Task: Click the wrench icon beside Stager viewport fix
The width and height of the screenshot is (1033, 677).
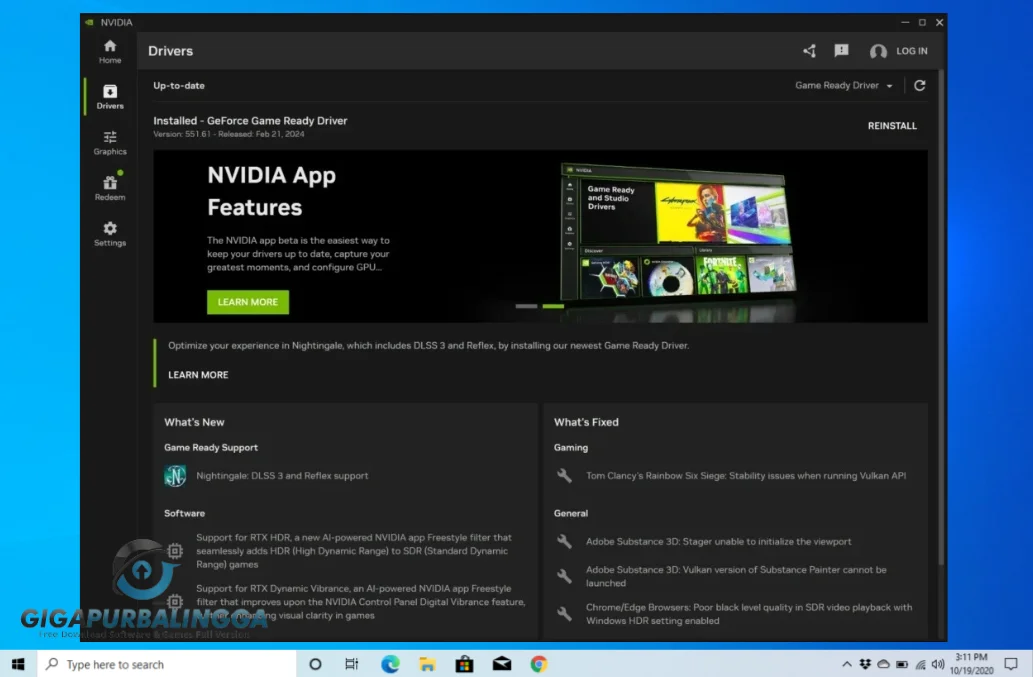Action: tap(565, 541)
